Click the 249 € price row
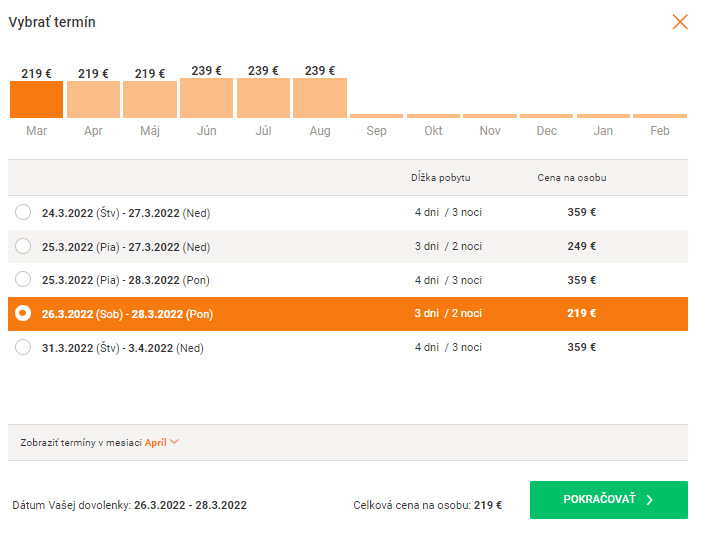 tap(581, 247)
